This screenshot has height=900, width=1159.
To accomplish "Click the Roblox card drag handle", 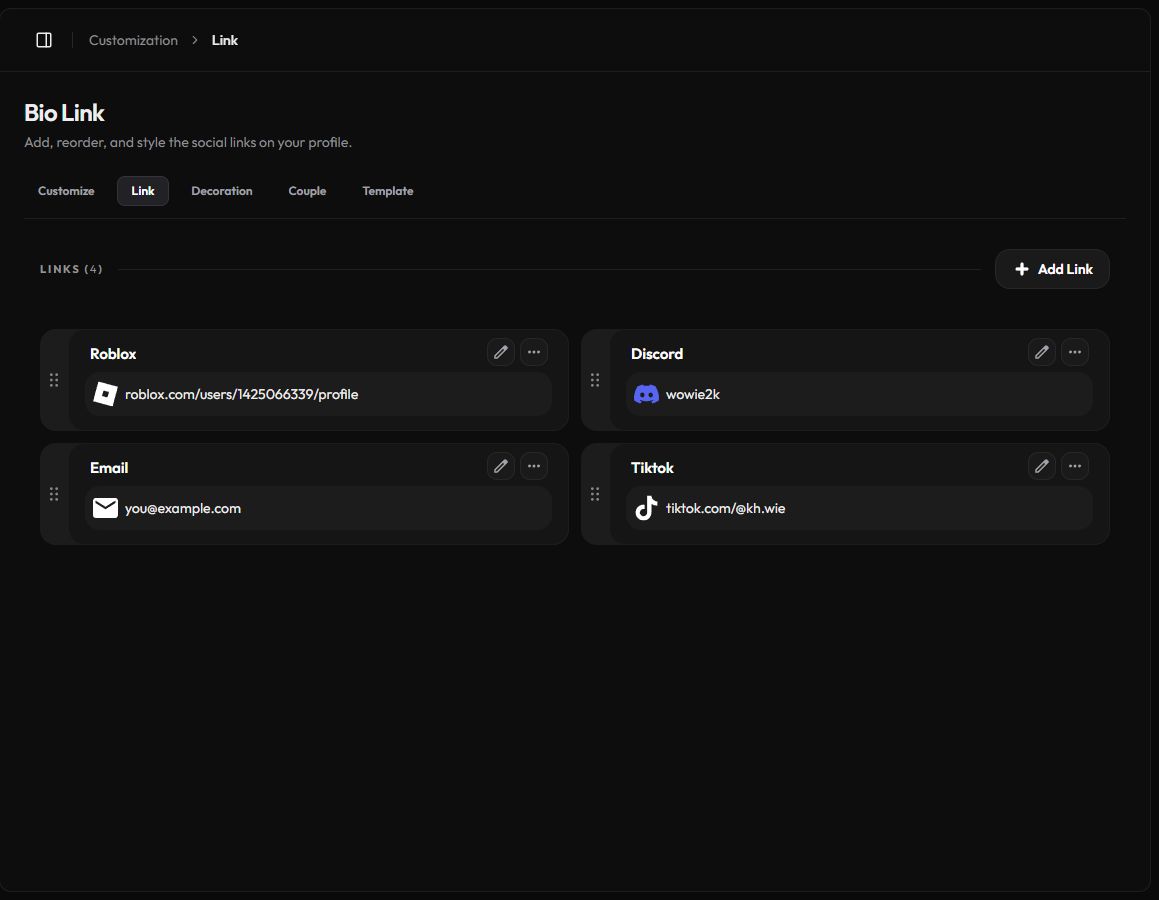I will tap(54, 380).
